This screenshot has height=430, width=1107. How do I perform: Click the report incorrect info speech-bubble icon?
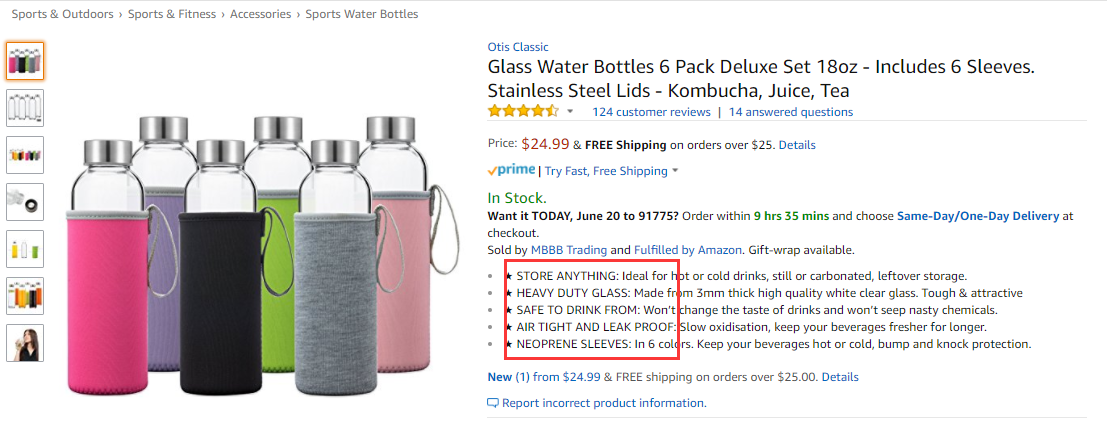click(x=492, y=403)
